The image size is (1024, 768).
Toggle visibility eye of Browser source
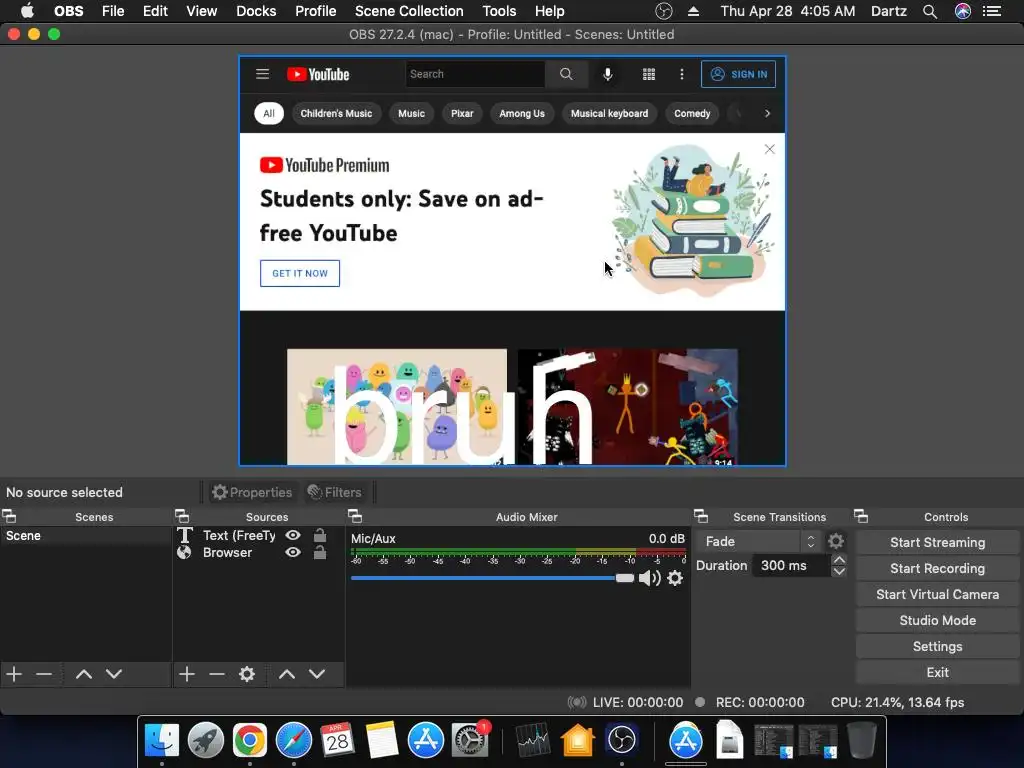[293, 552]
